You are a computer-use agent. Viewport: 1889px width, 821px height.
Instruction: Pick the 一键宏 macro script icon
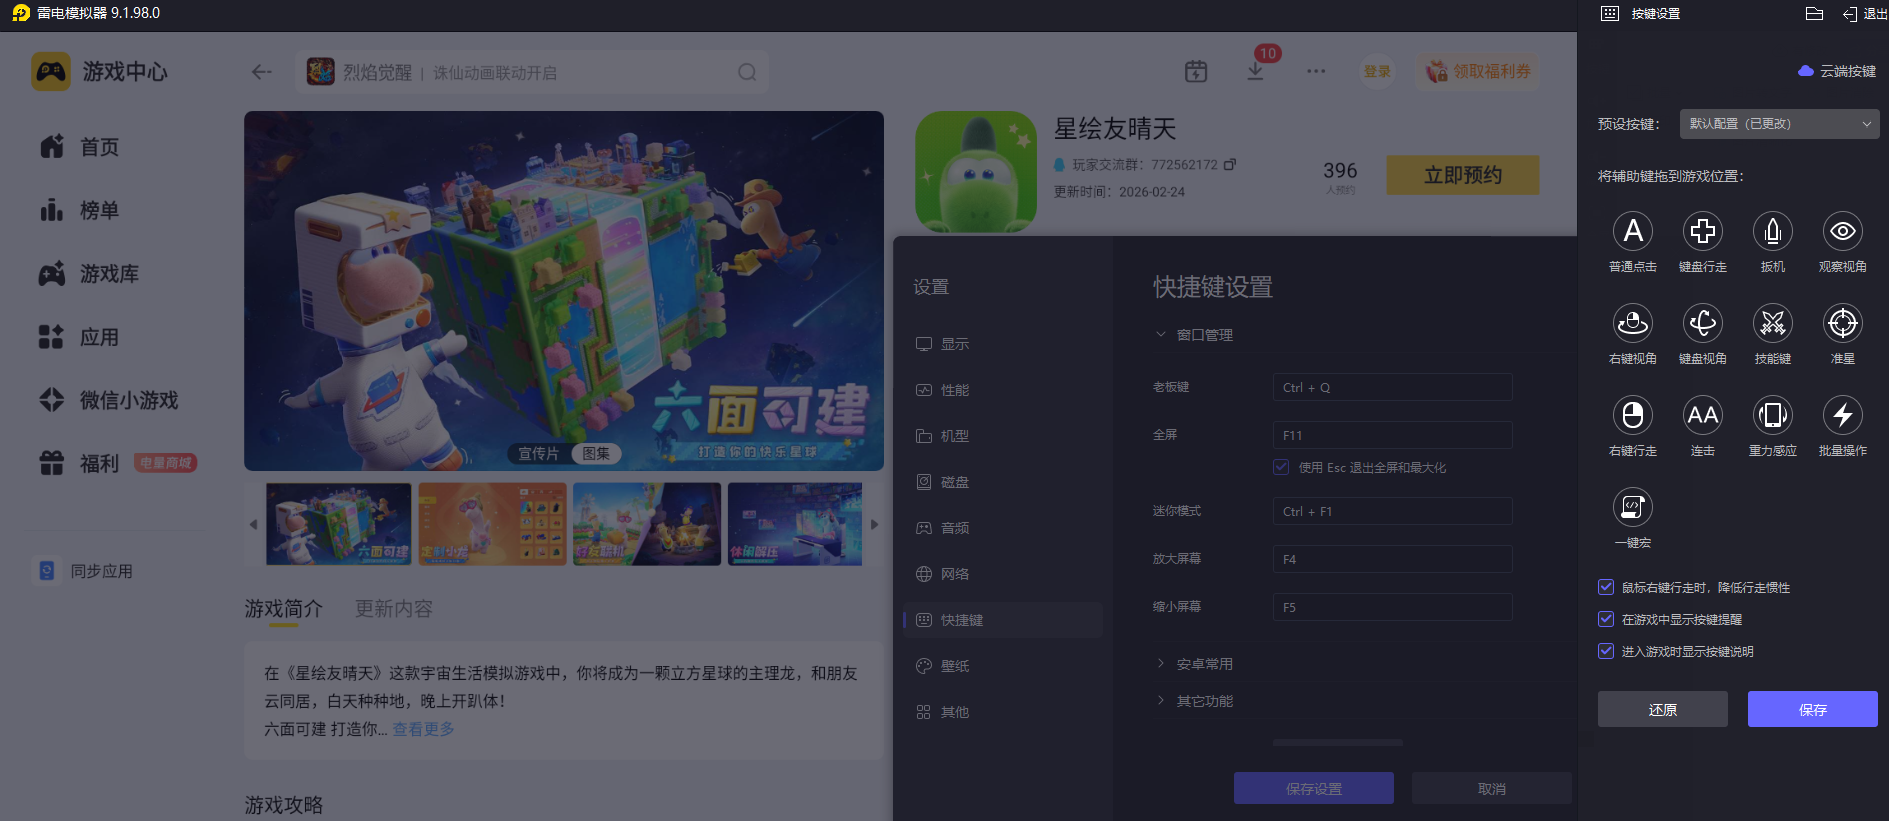(1633, 507)
